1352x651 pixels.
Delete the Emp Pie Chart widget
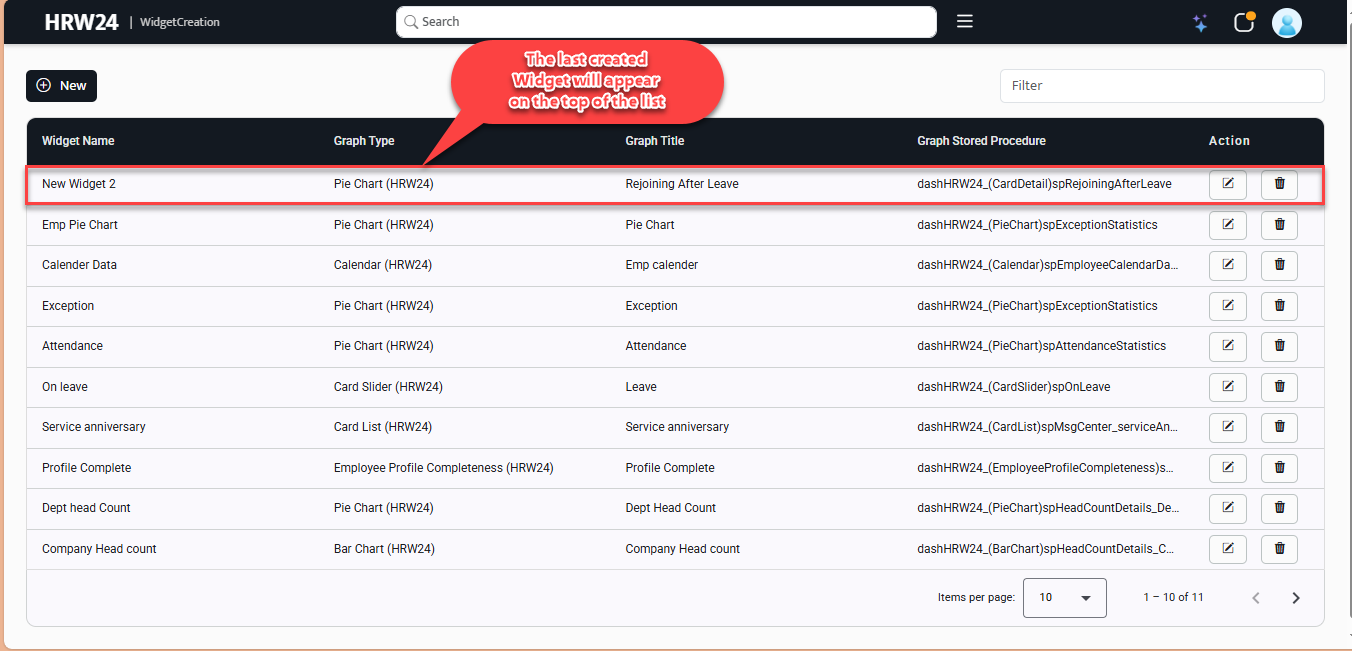click(1279, 225)
